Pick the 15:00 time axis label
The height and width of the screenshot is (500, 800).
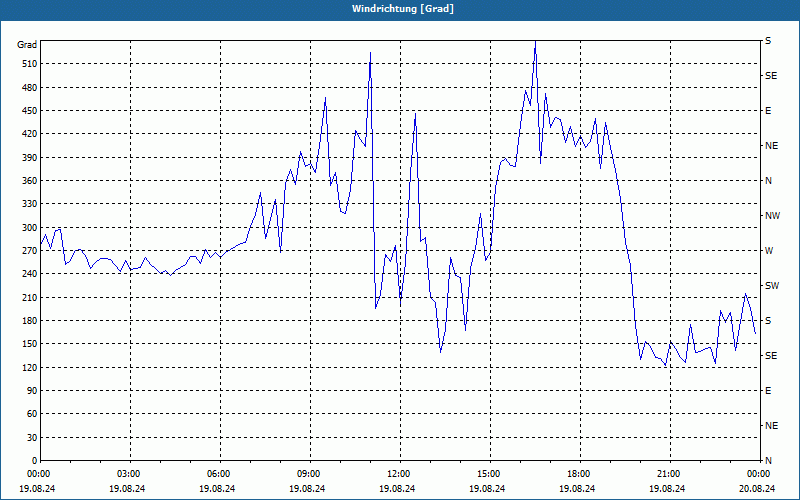tap(487, 474)
